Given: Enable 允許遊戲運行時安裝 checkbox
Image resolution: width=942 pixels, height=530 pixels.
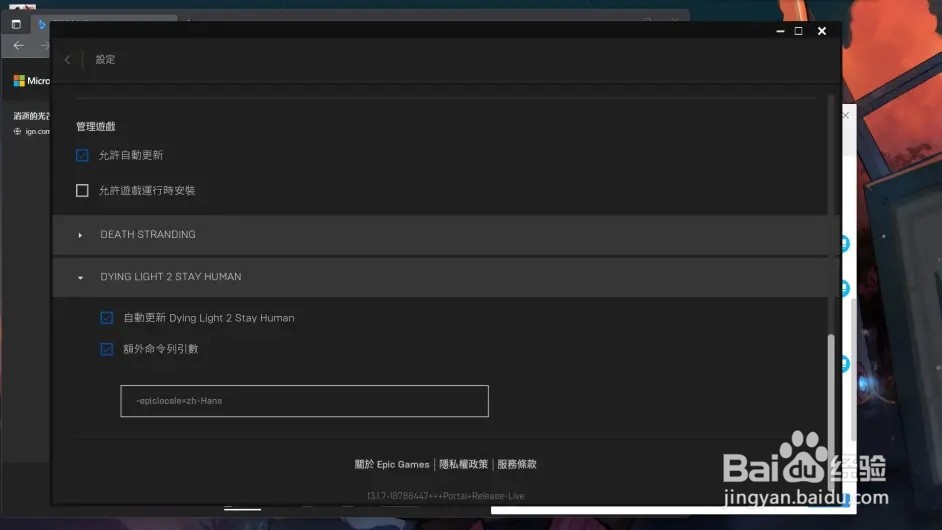Looking at the screenshot, I should point(82,190).
